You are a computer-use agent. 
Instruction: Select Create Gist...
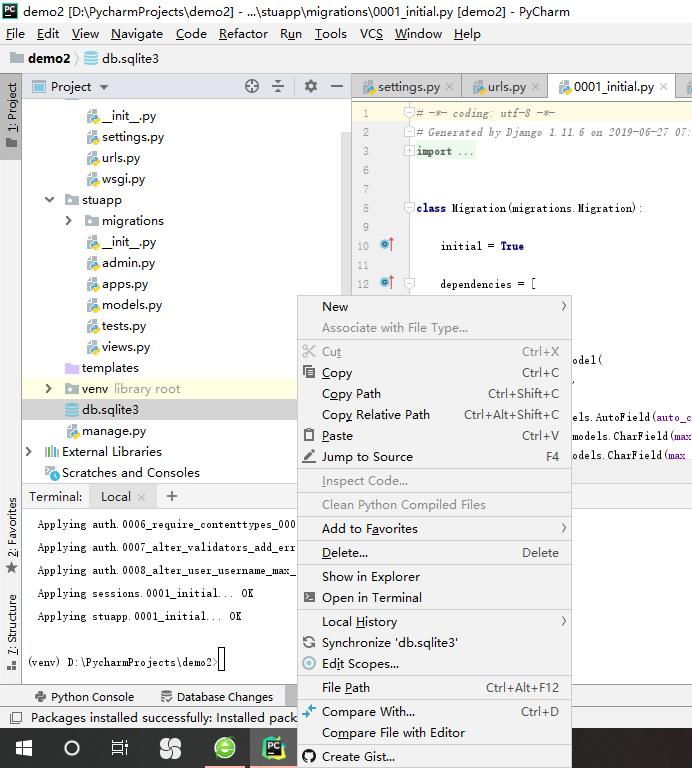[x=434, y=757]
